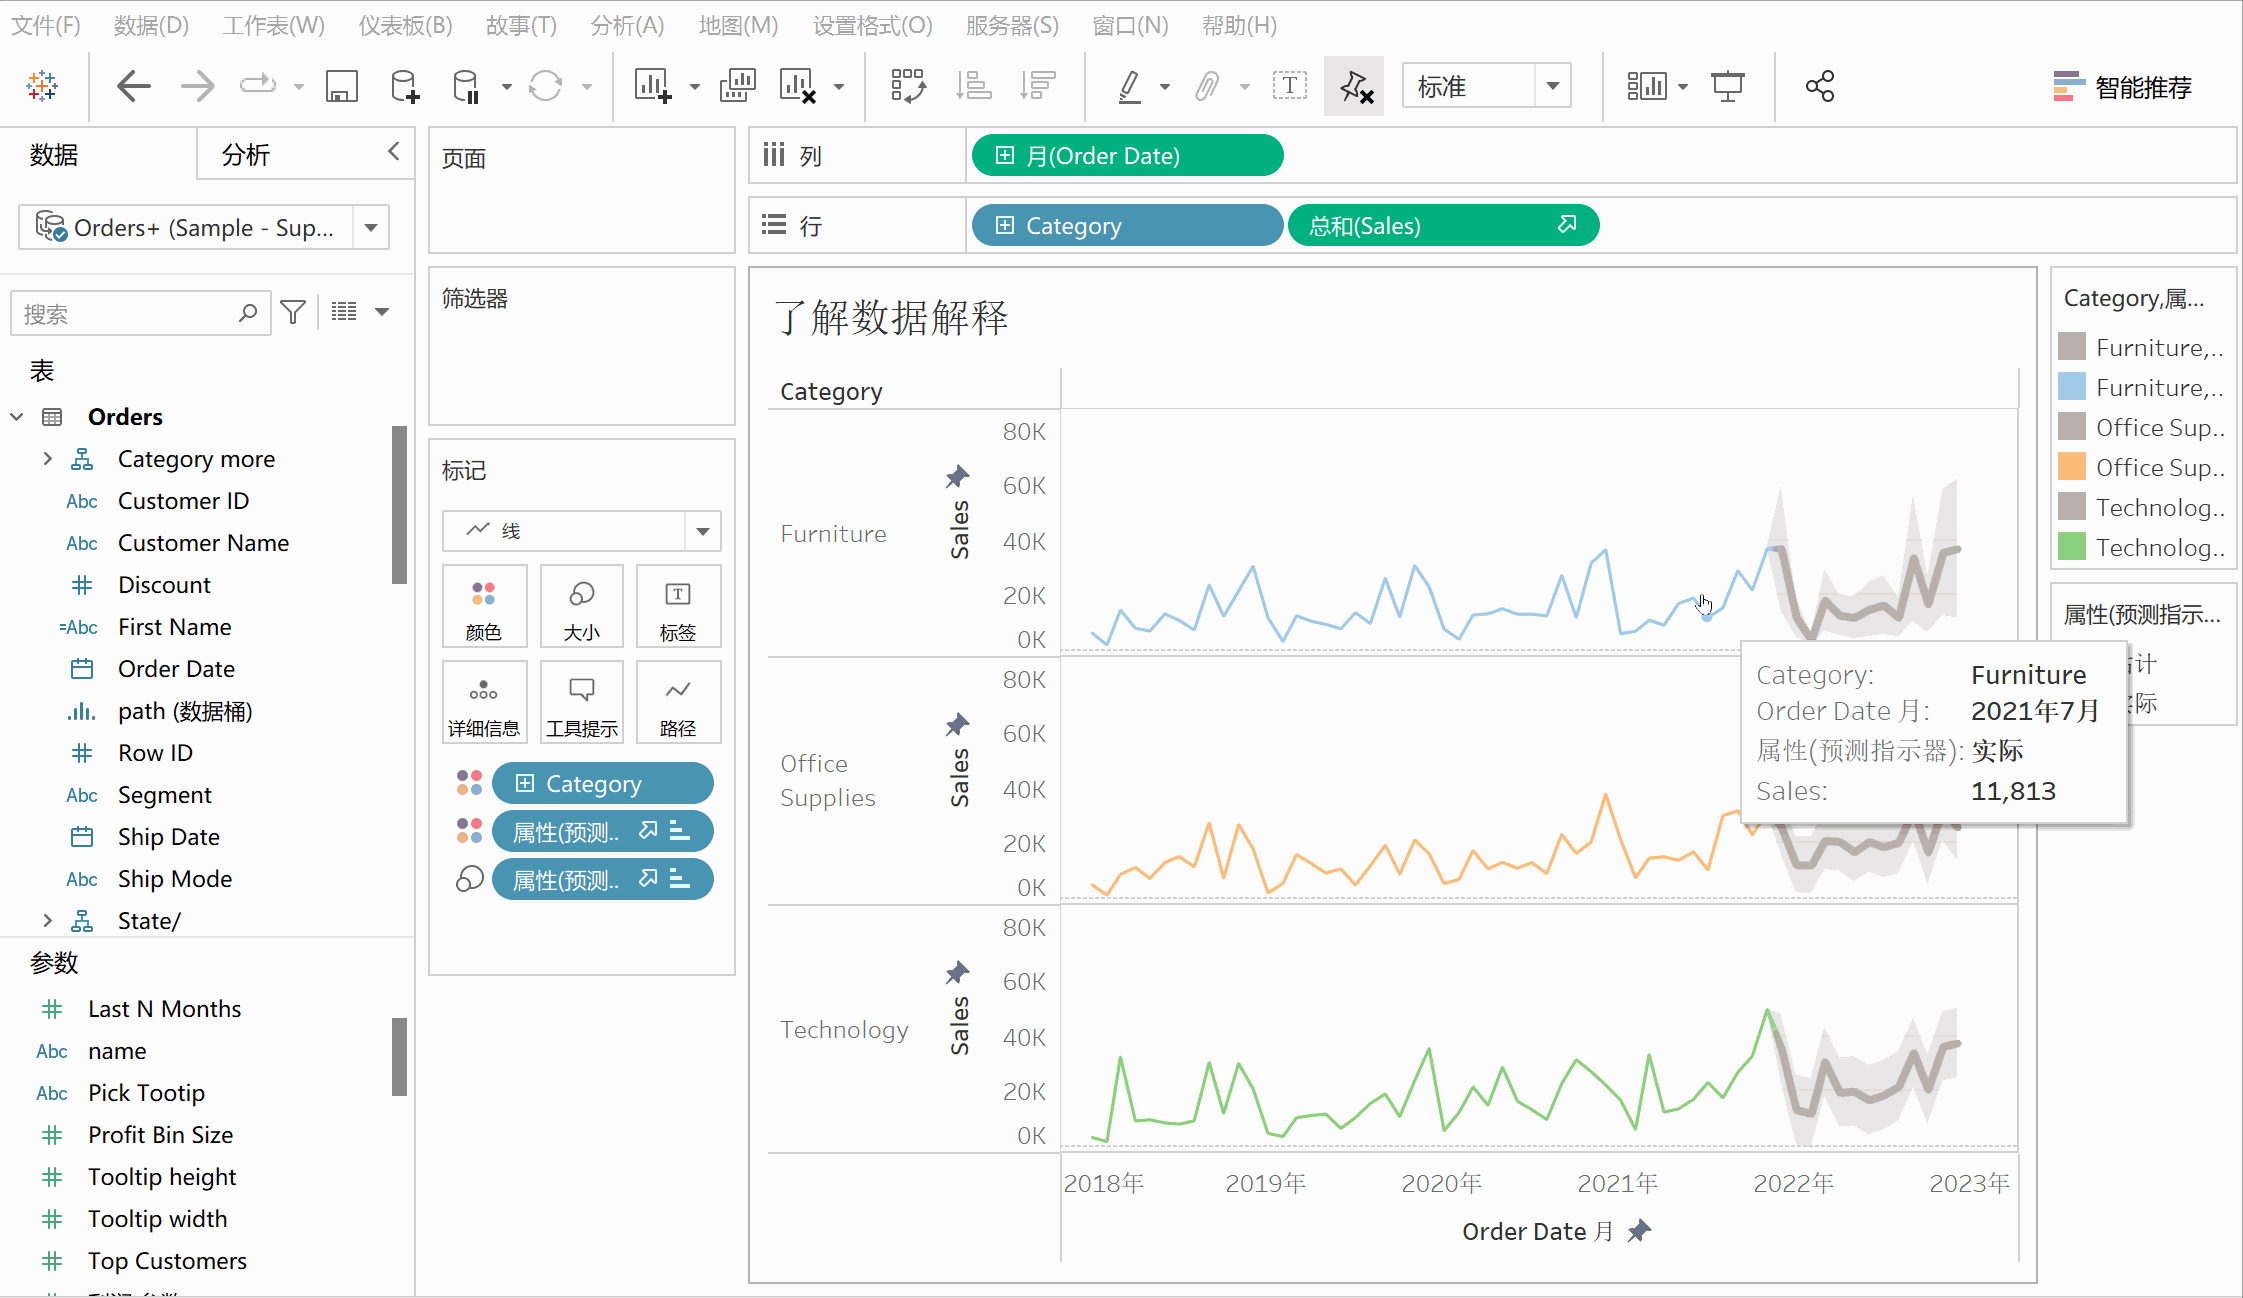Toggle the pin on Order Date axis
The width and height of the screenshot is (2243, 1298).
tap(1638, 1231)
